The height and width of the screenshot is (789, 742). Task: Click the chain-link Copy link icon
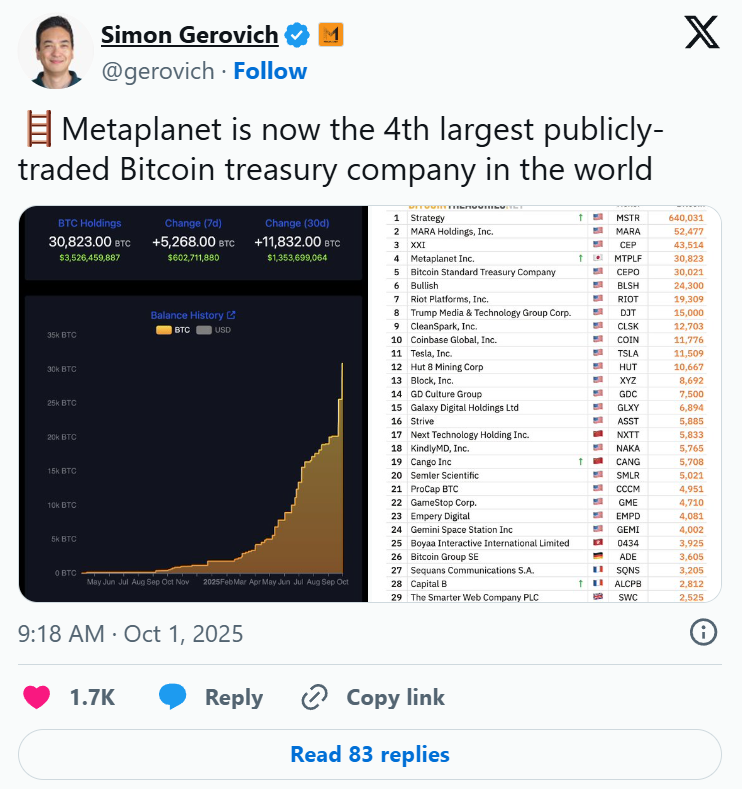315,697
